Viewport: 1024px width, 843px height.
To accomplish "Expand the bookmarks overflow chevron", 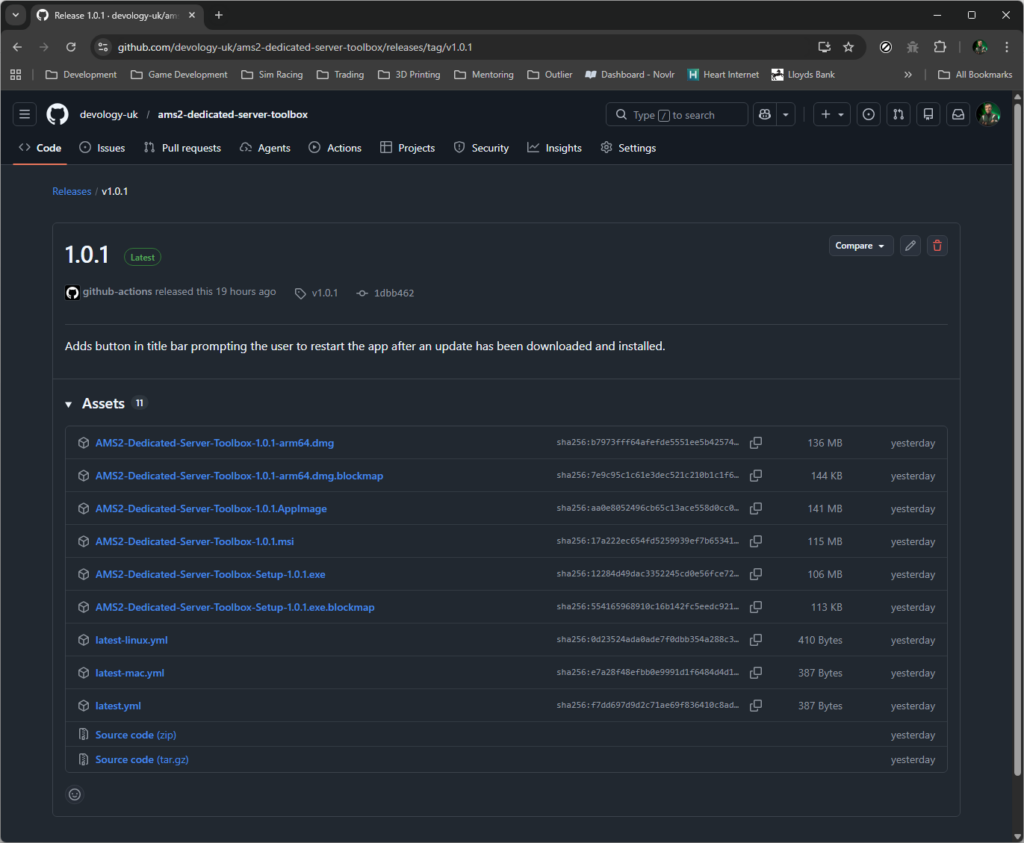I will click(908, 75).
